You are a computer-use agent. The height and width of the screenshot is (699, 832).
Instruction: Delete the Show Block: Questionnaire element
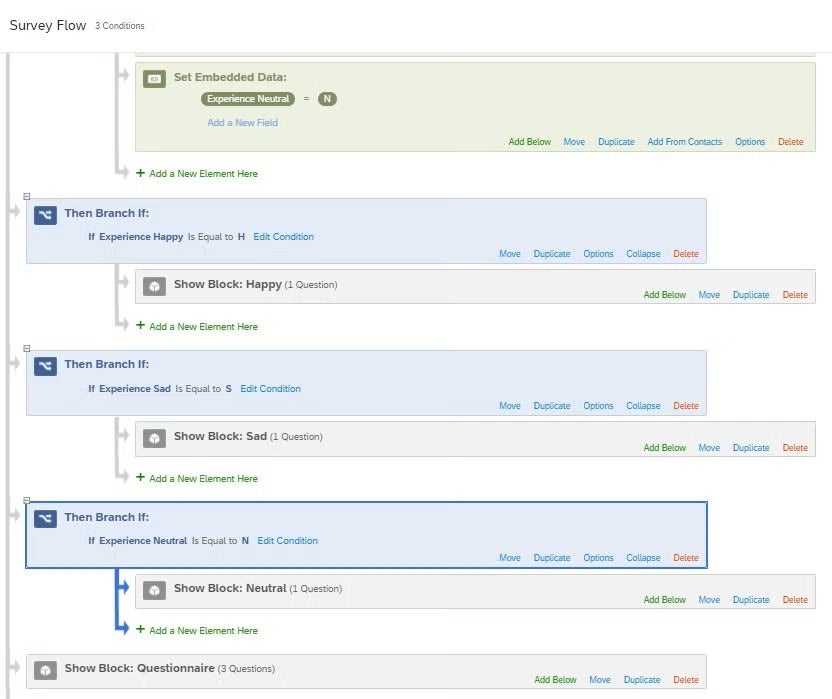(x=686, y=680)
